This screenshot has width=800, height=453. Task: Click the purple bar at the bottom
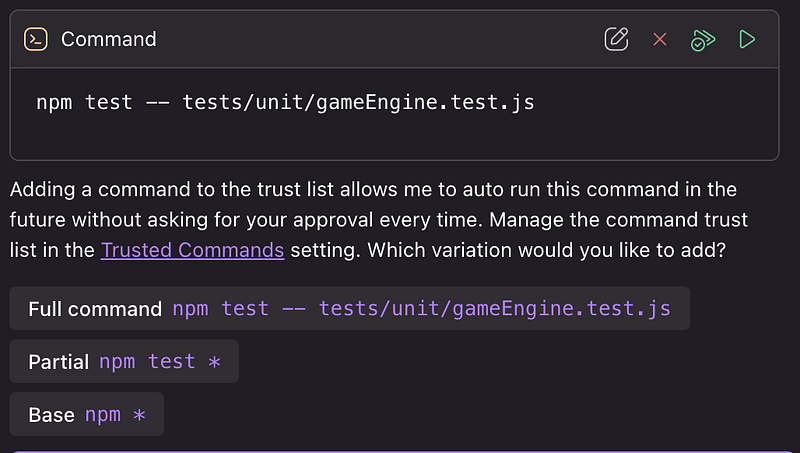(x=400, y=450)
